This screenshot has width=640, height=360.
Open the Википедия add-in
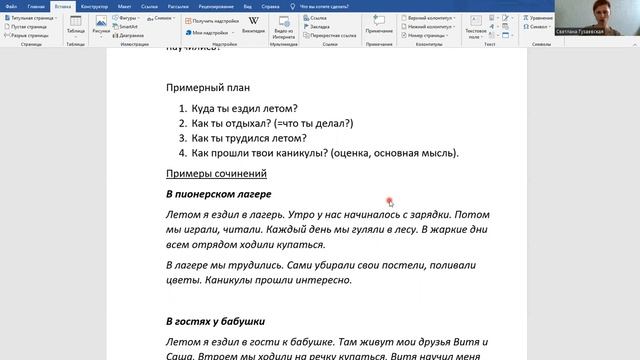click(x=253, y=25)
